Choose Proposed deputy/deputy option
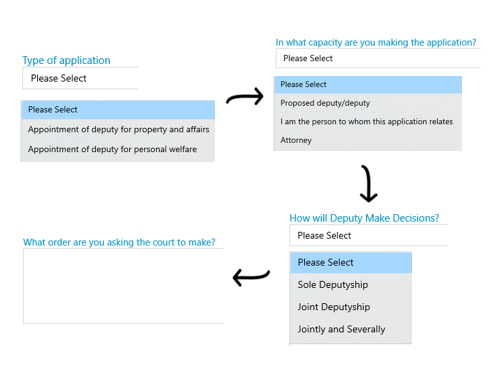 coord(368,103)
